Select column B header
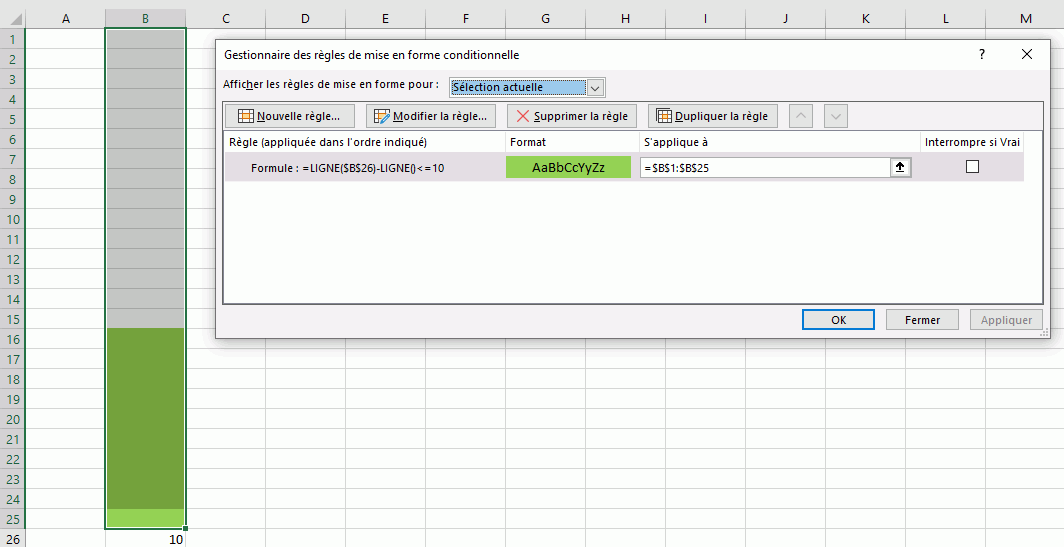1064x547 pixels. pyautogui.click(x=145, y=19)
